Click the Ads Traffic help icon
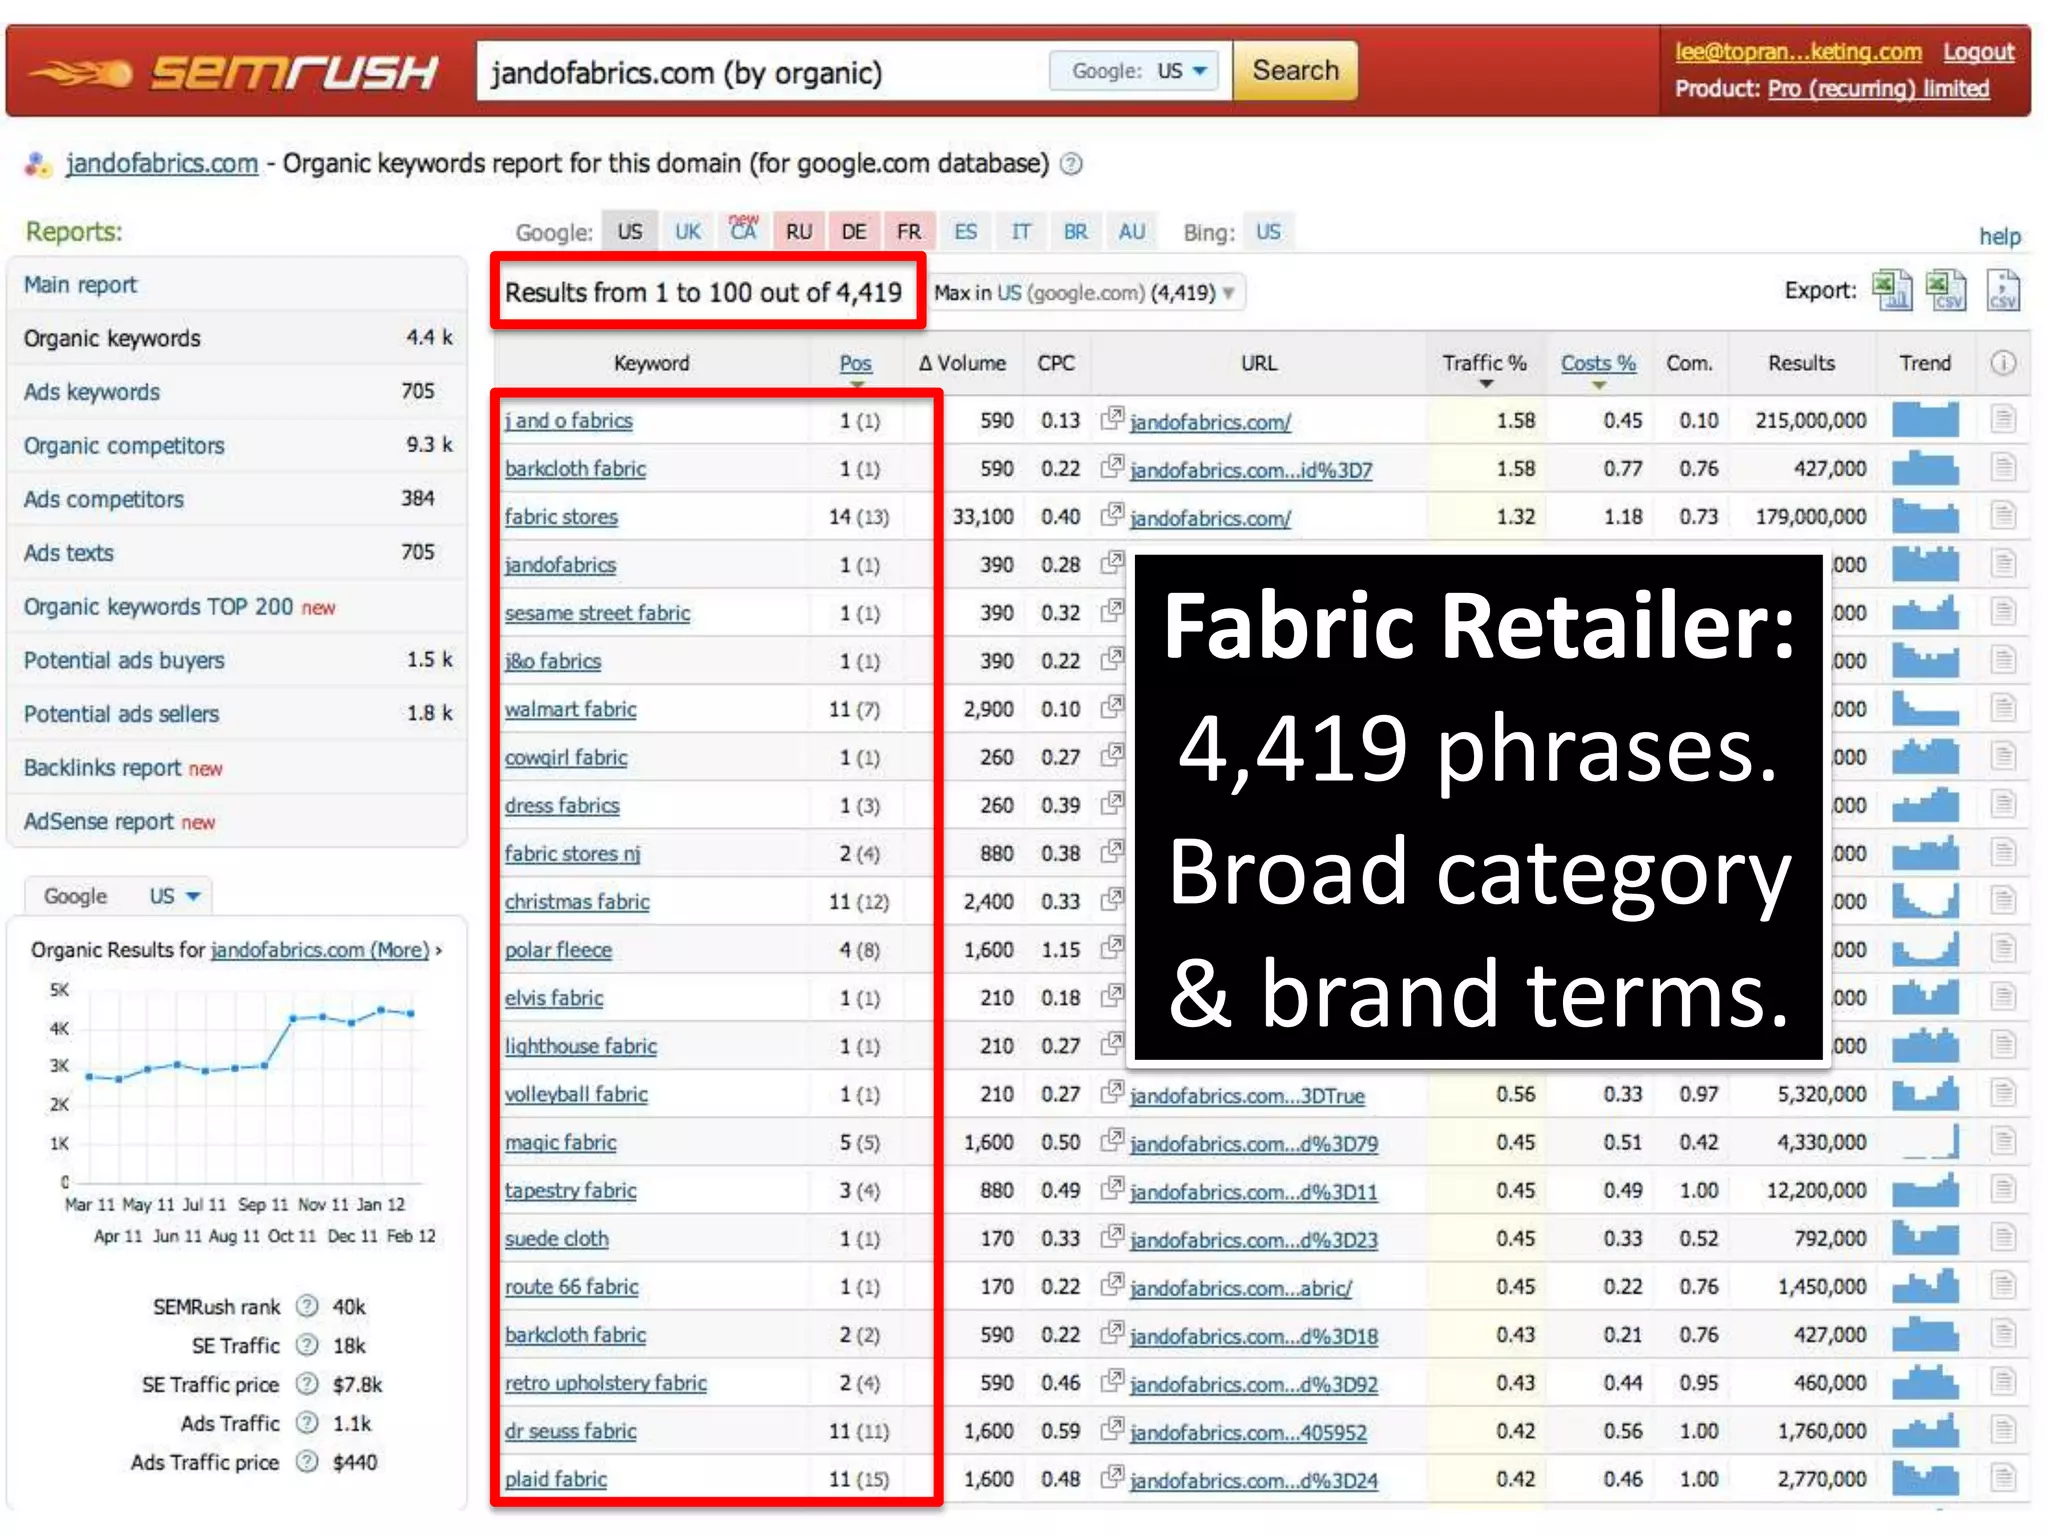Viewport: 2048px width, 1536px height. [308, 1423]
